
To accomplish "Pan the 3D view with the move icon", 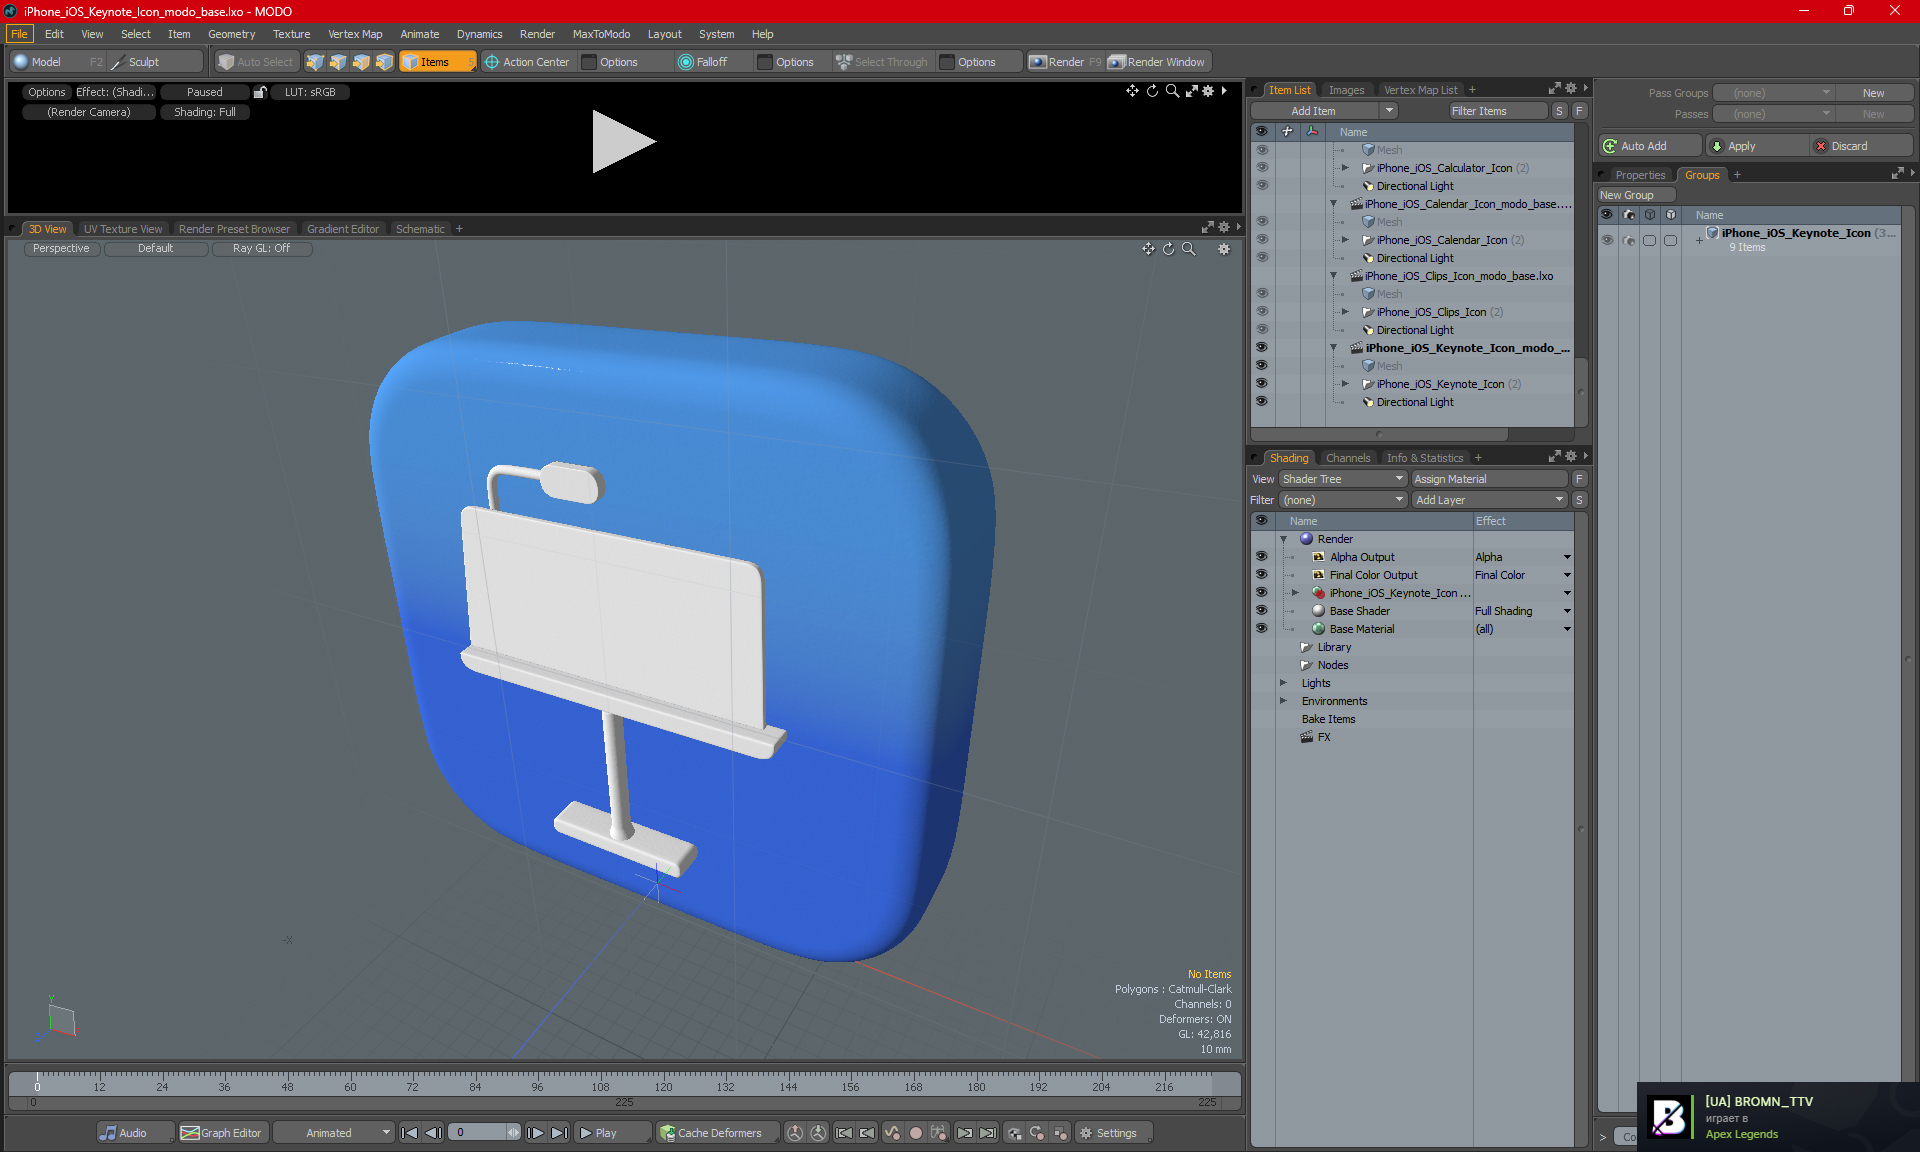I will [1148, 249].
